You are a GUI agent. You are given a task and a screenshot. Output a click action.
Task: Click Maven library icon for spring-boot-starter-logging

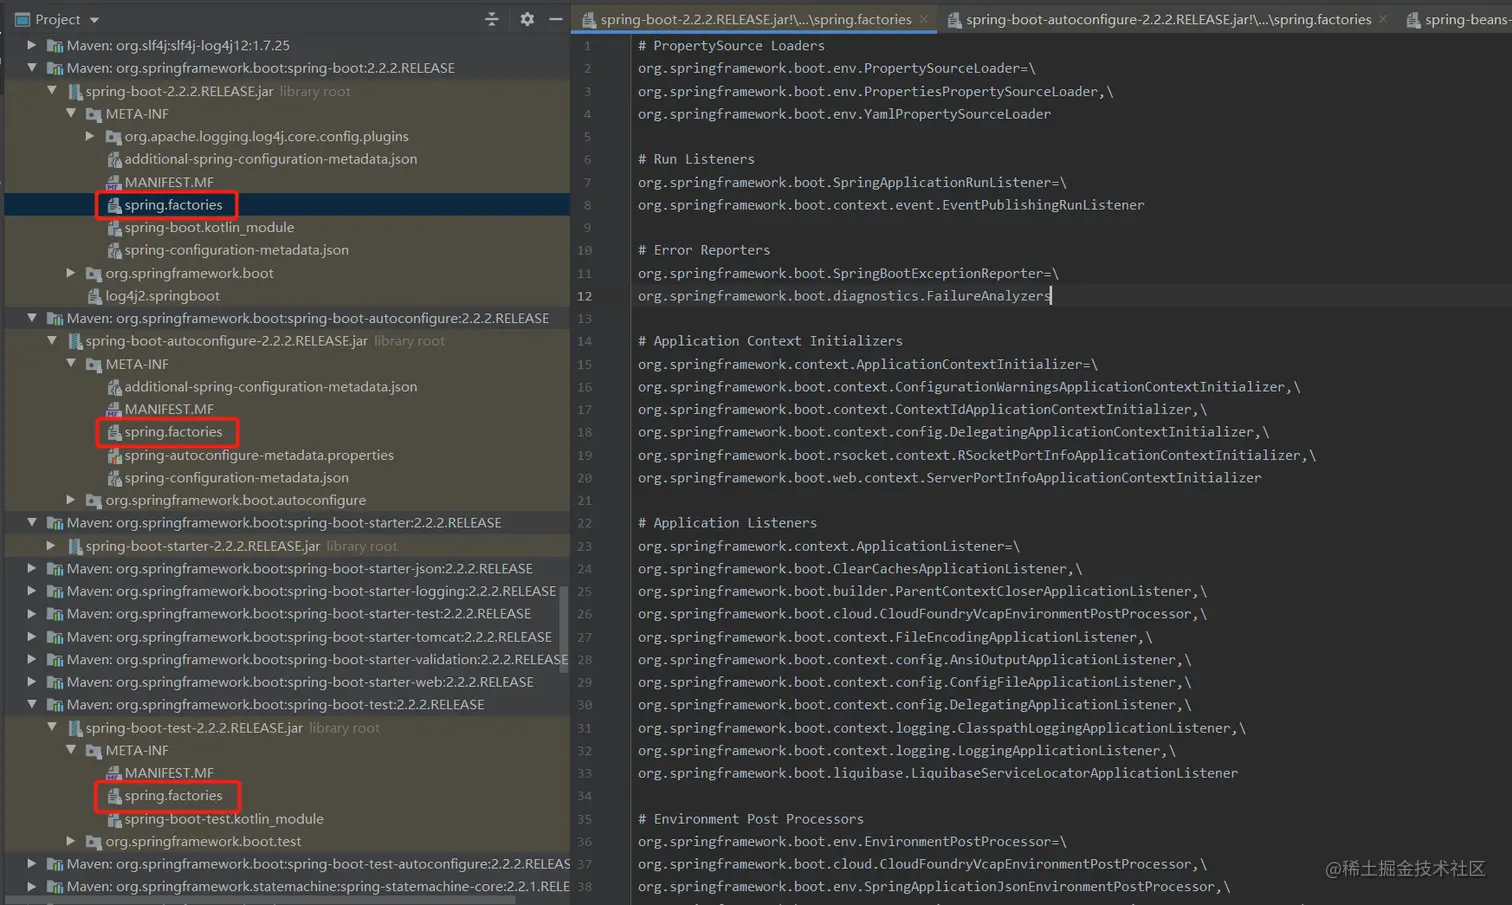tap(55, 591)
